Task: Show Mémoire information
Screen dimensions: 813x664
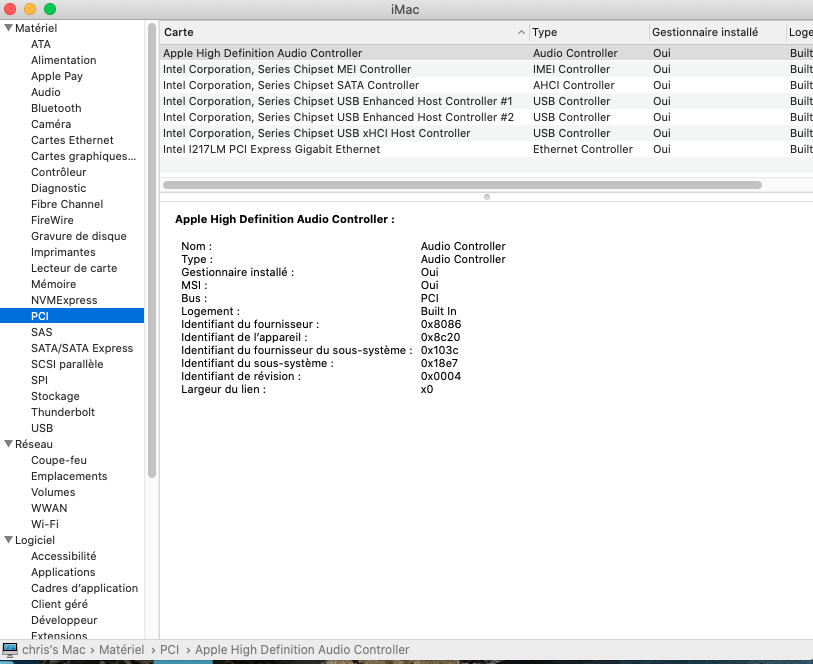Action: point(53,284)
